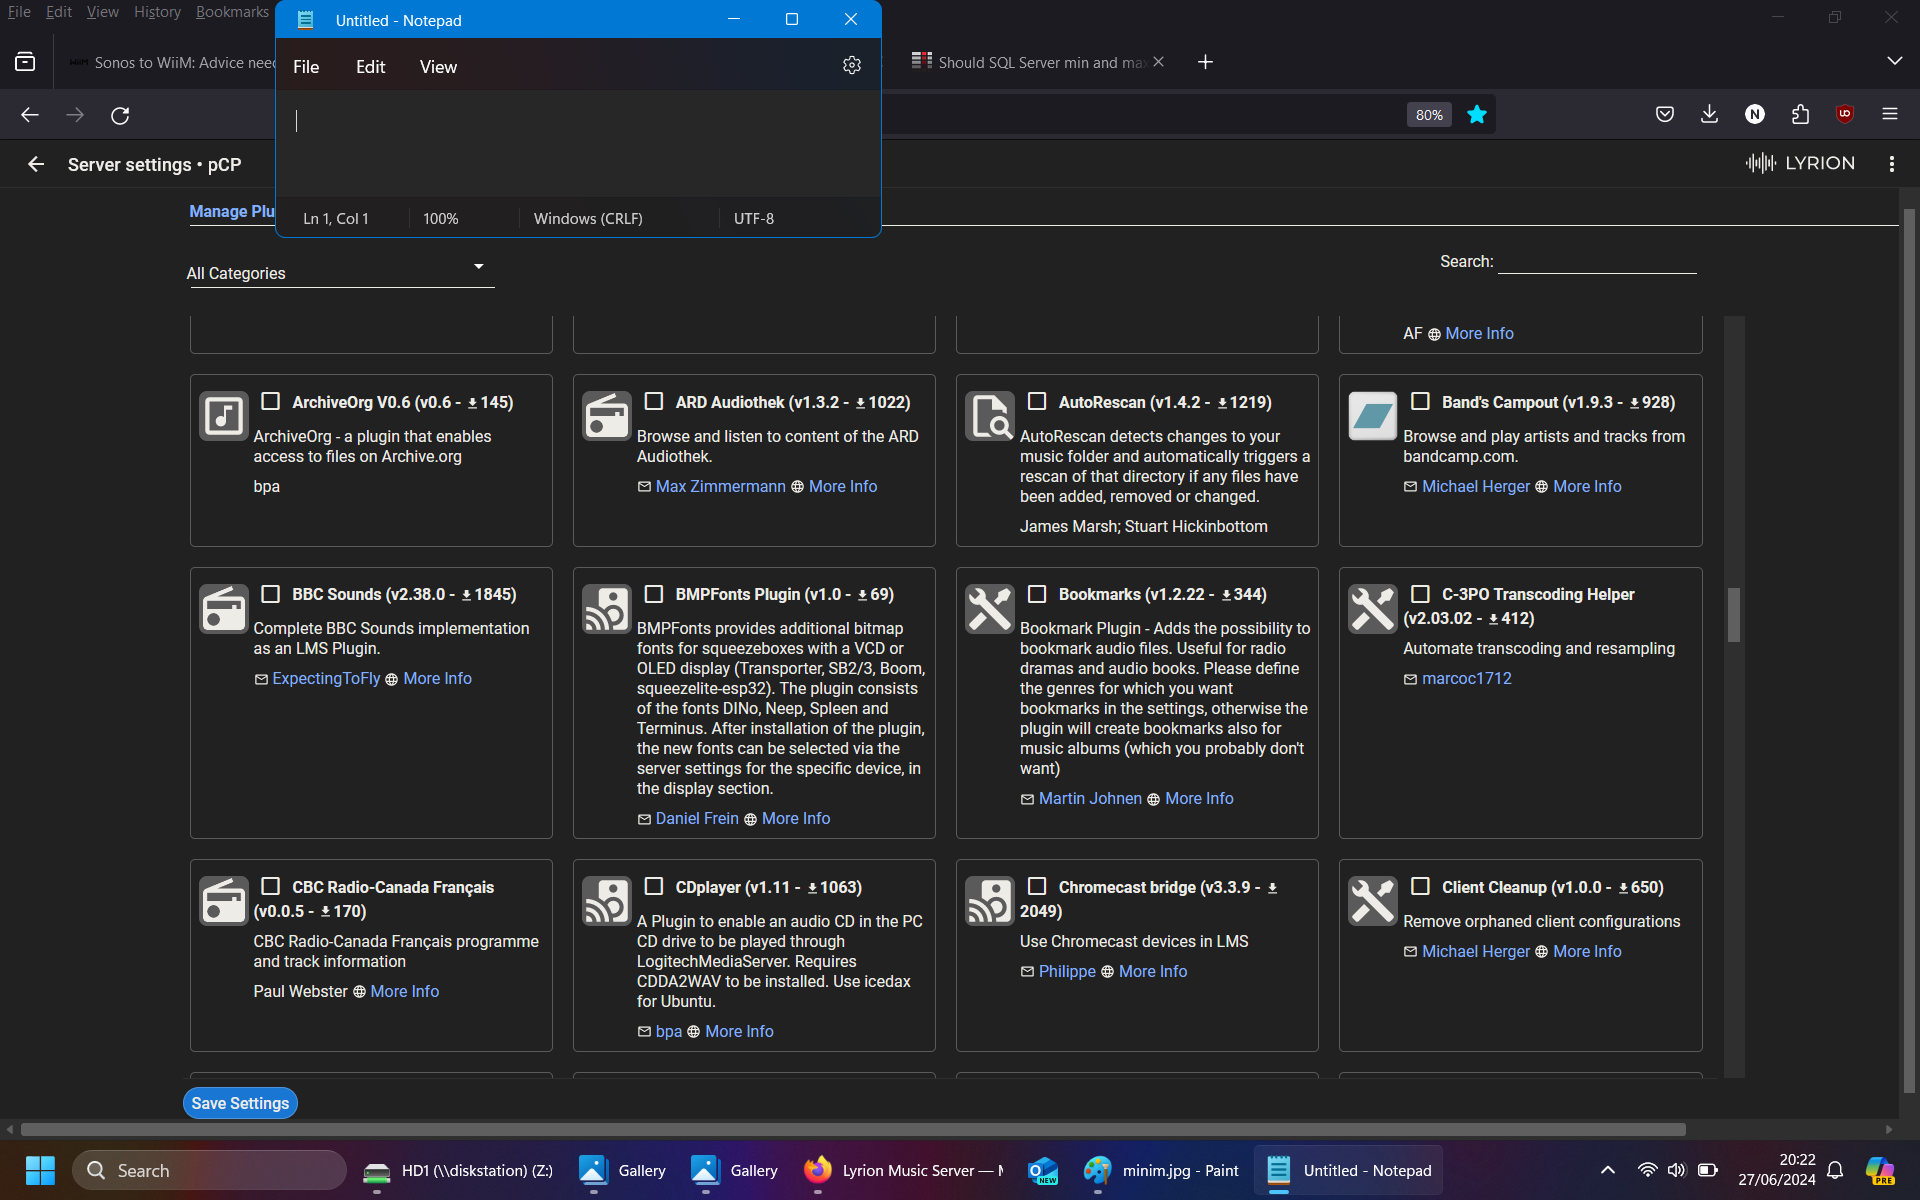Open Notepad File menu
The width and height of the screenshot is (1920, 1200).
point(306,67)
